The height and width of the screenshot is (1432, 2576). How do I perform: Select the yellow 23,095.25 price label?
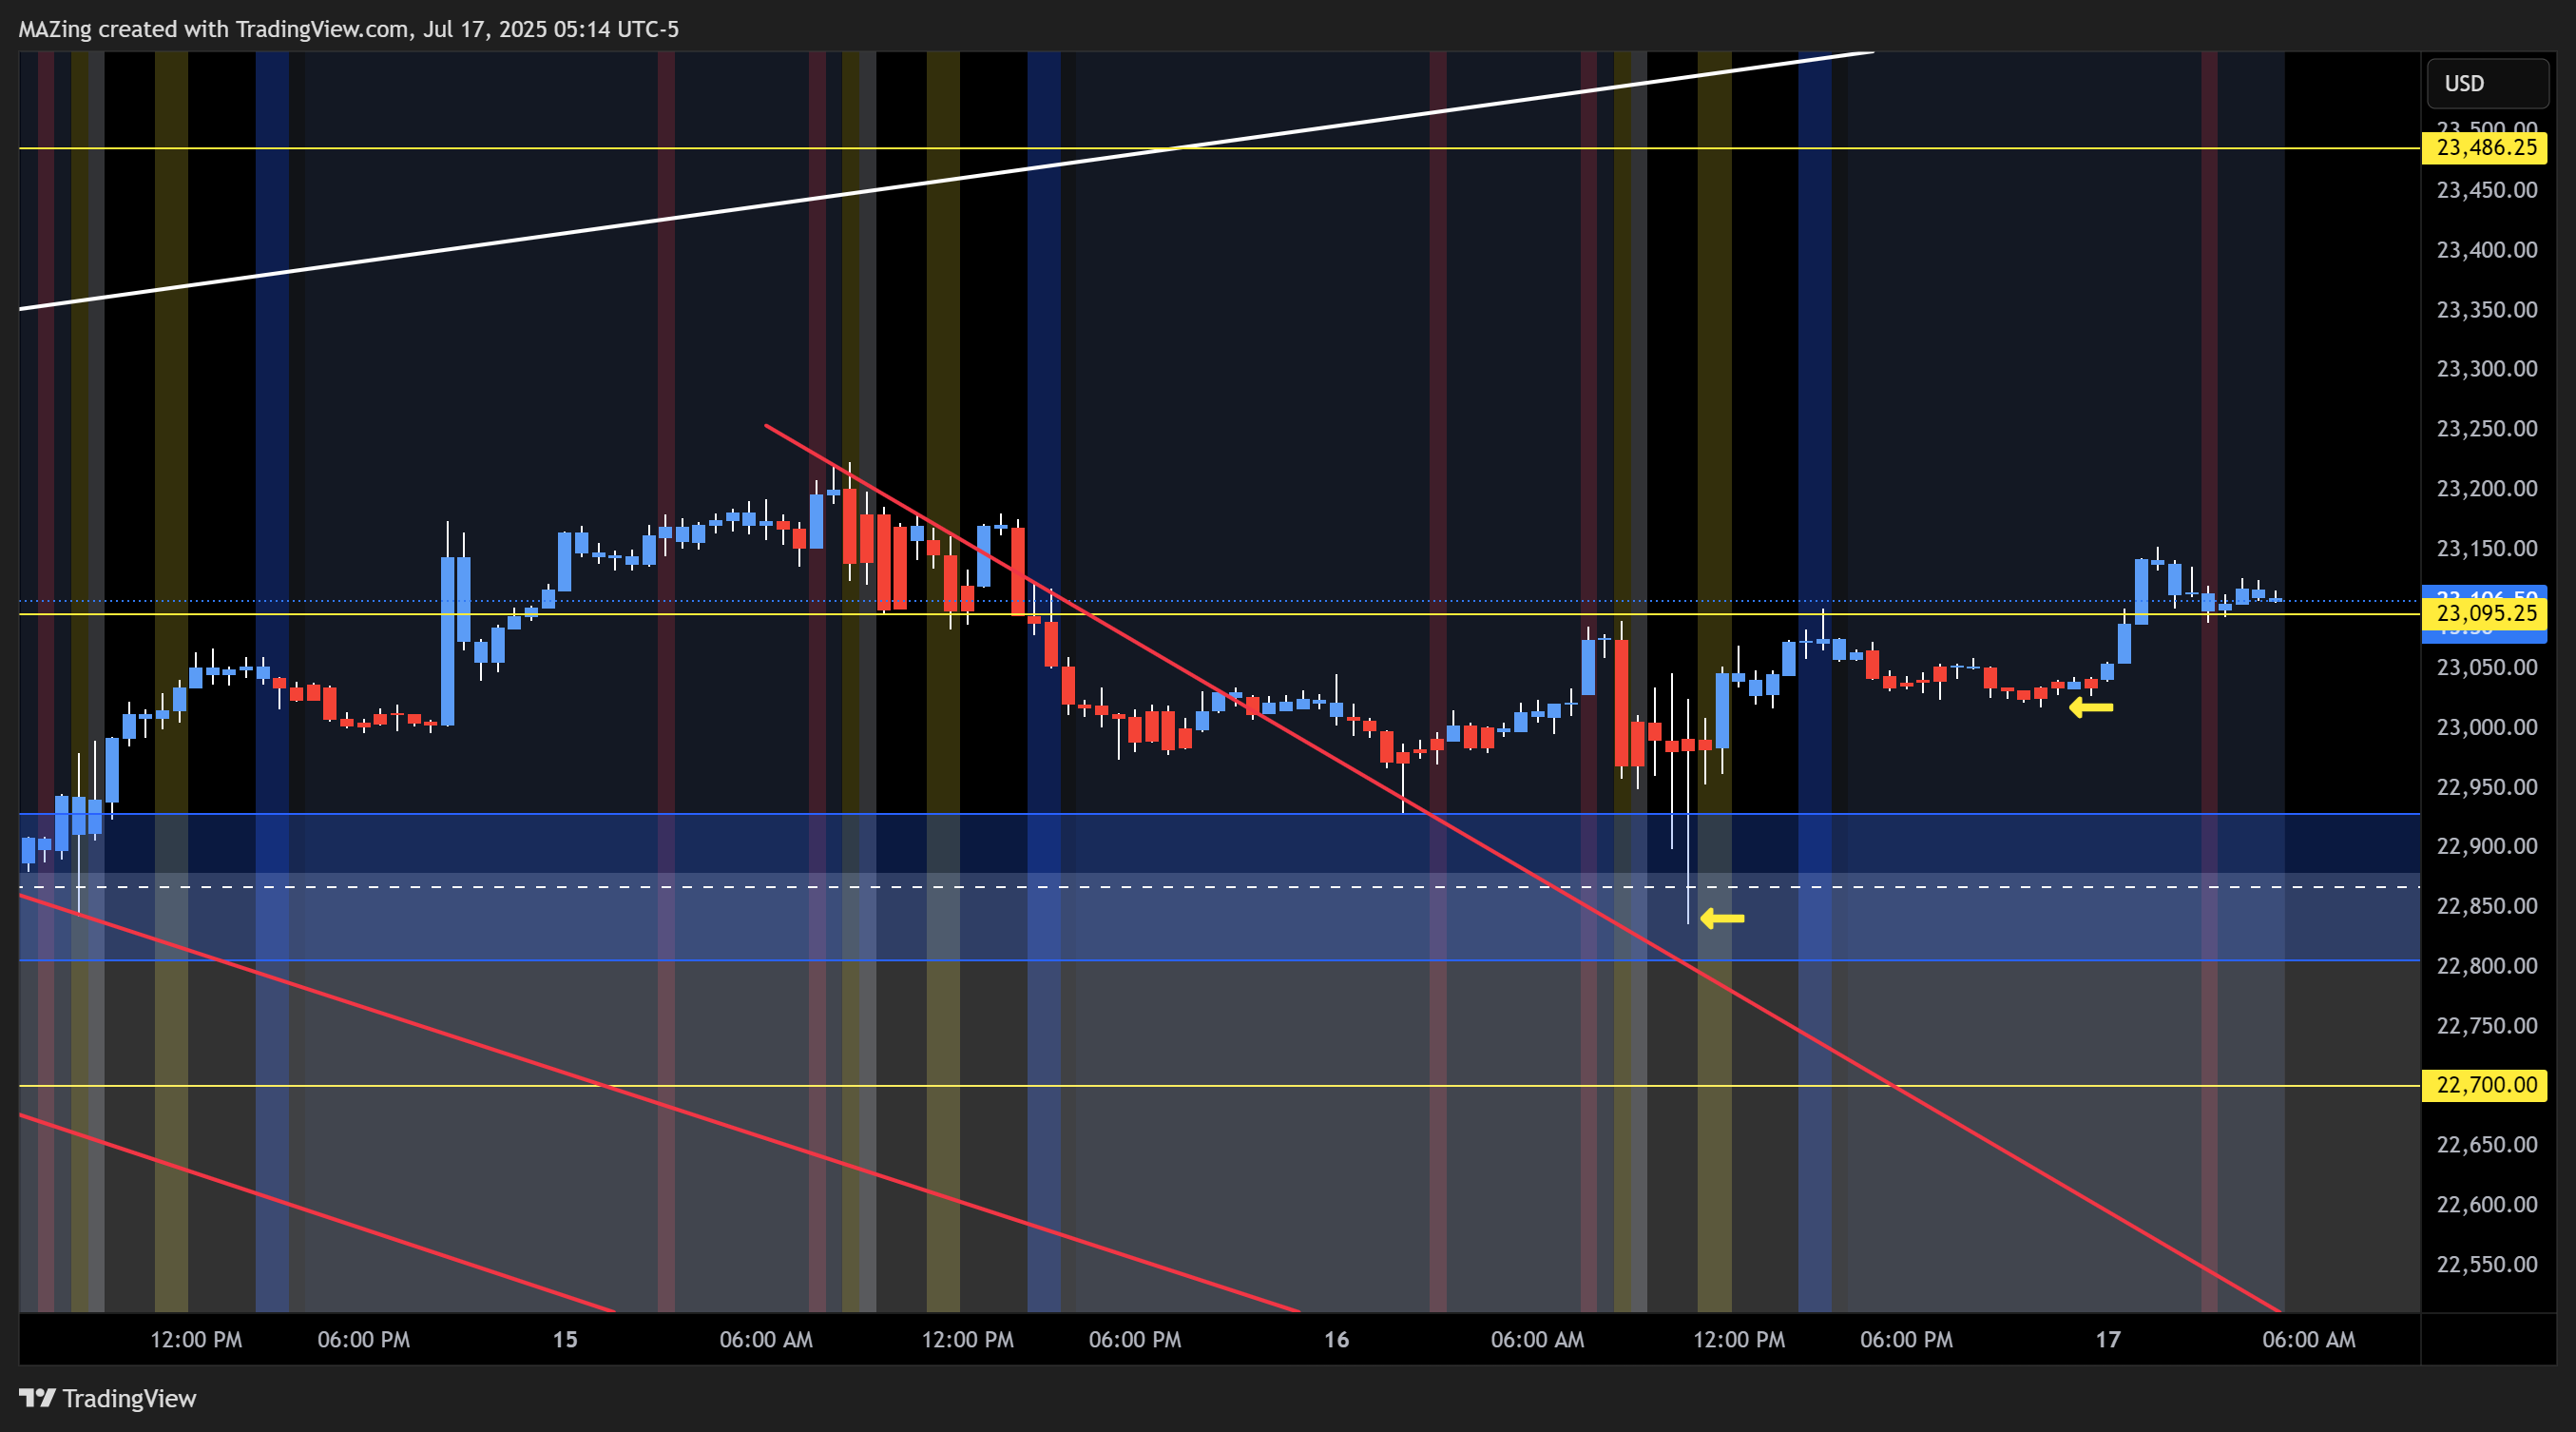[2485, 613]
